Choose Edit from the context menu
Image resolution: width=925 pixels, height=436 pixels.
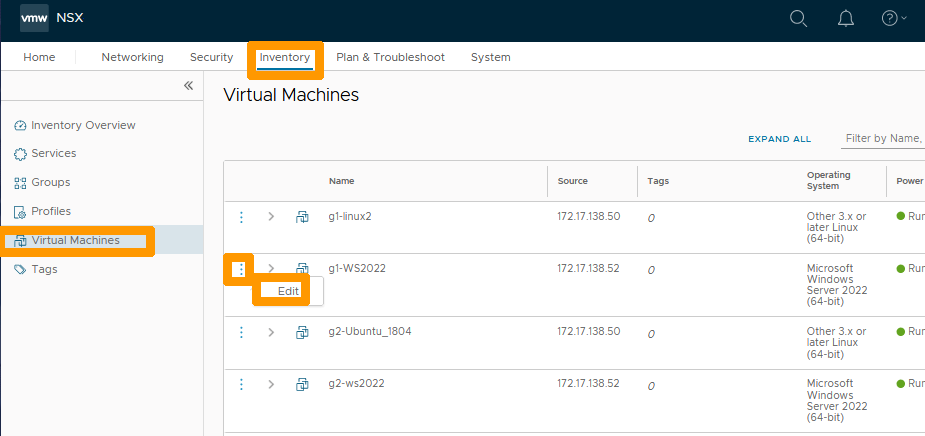(288, 291)
